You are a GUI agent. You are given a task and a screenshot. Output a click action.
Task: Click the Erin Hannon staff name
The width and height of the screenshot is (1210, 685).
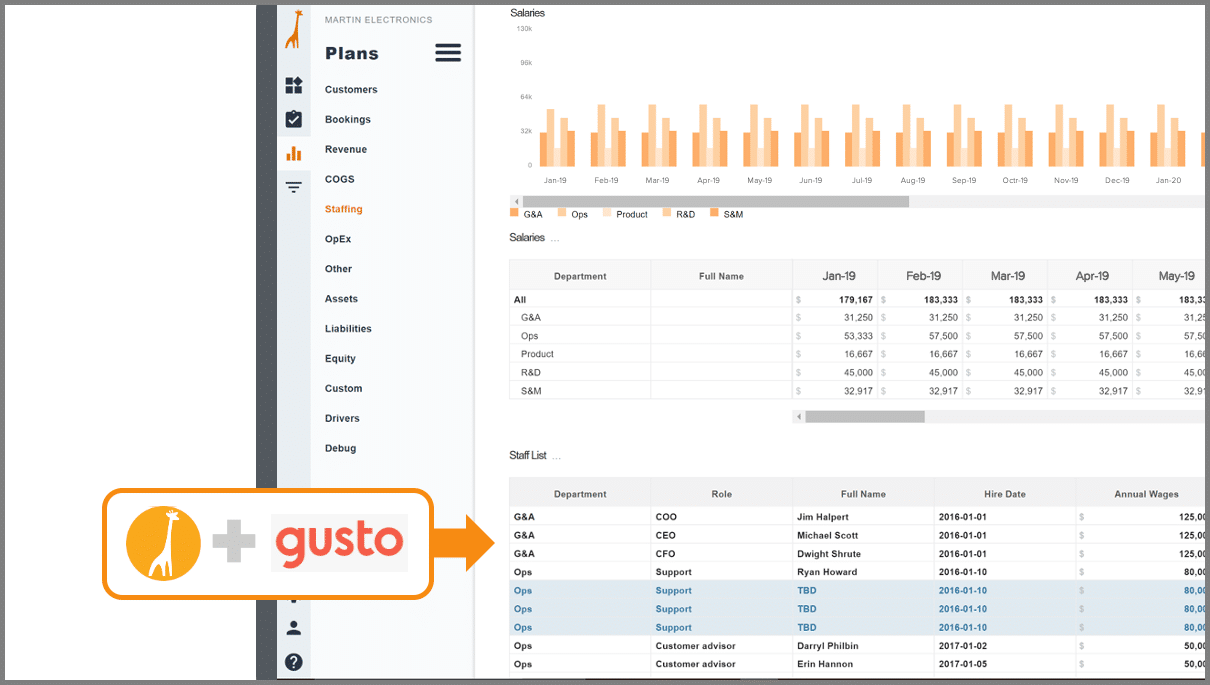825,664
